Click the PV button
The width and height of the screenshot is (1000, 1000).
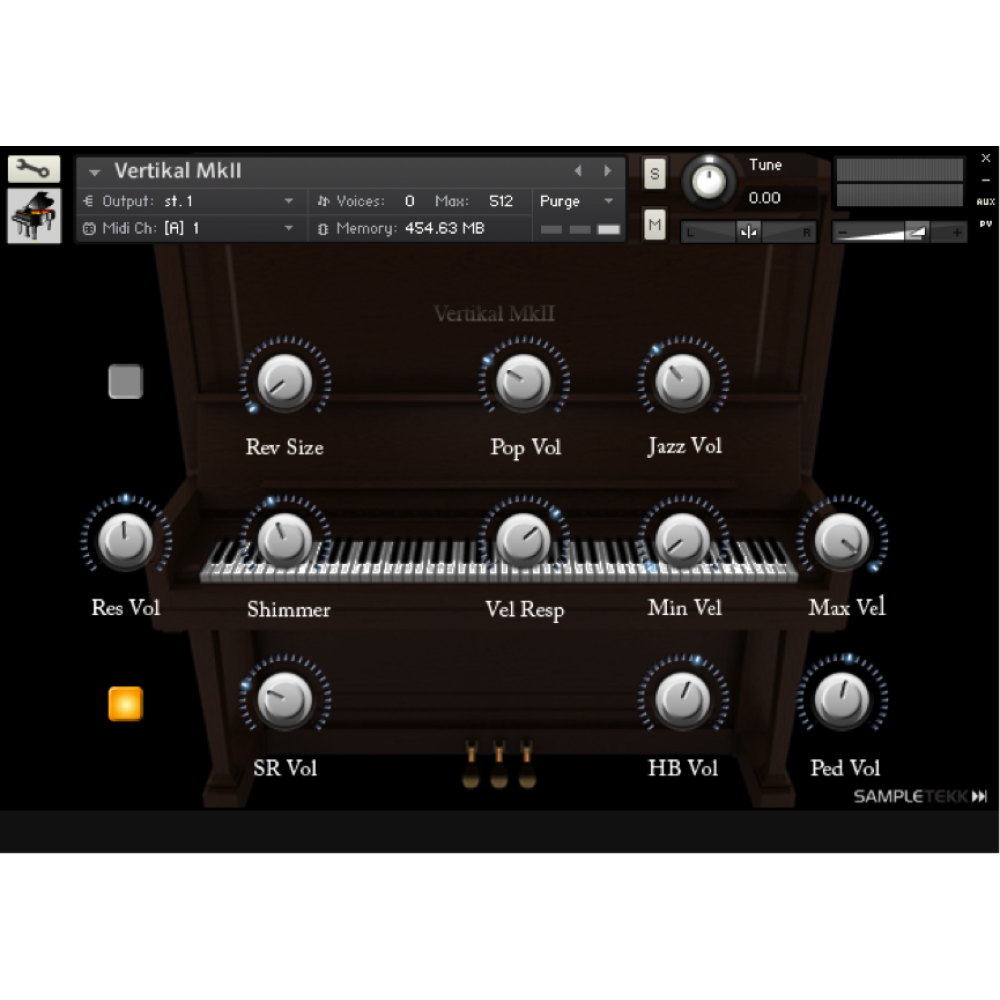[x=985, y=224]
